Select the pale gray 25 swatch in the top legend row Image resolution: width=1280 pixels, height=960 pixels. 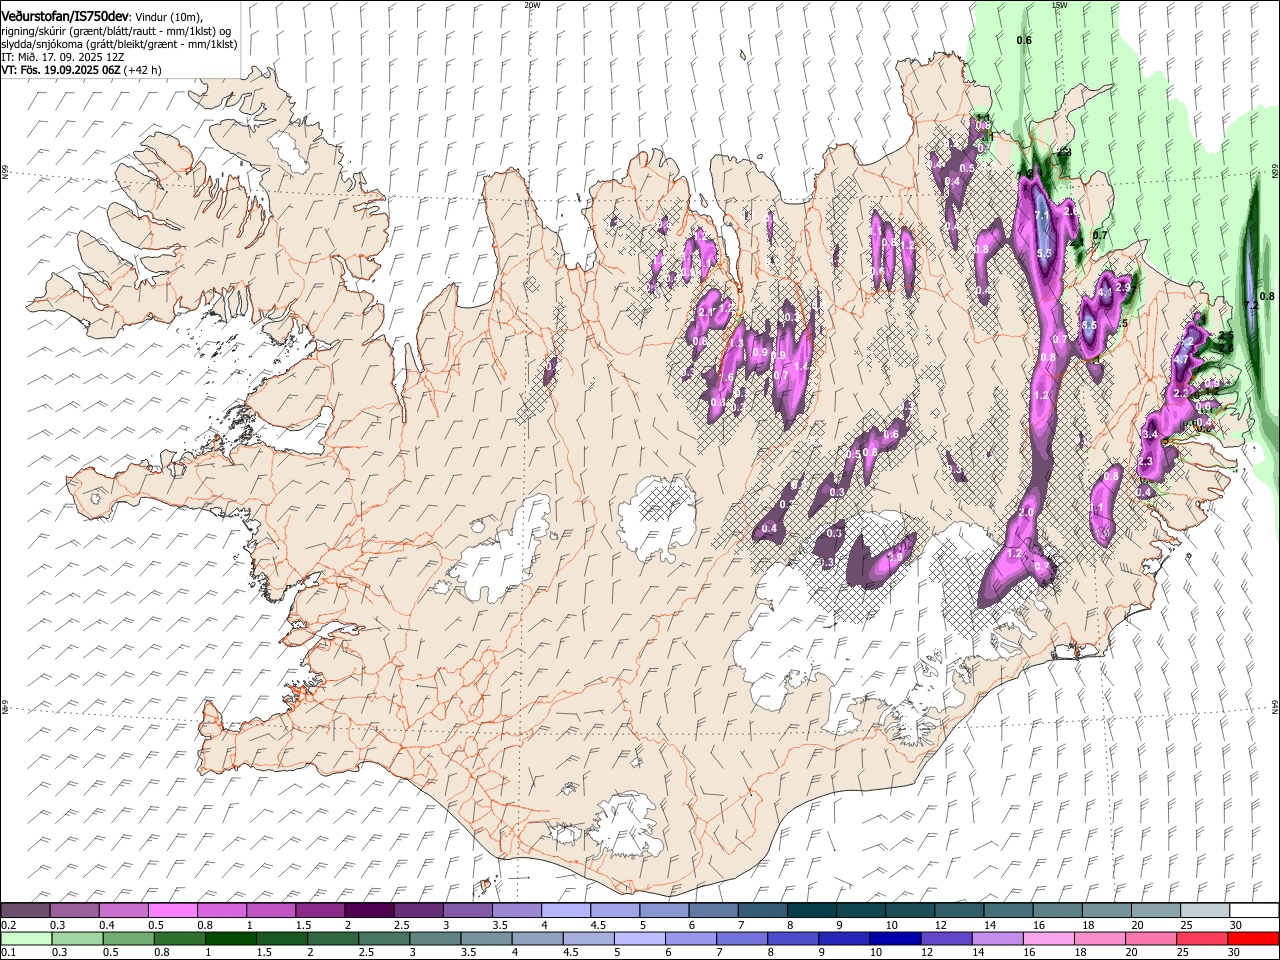click(1206, 911)
